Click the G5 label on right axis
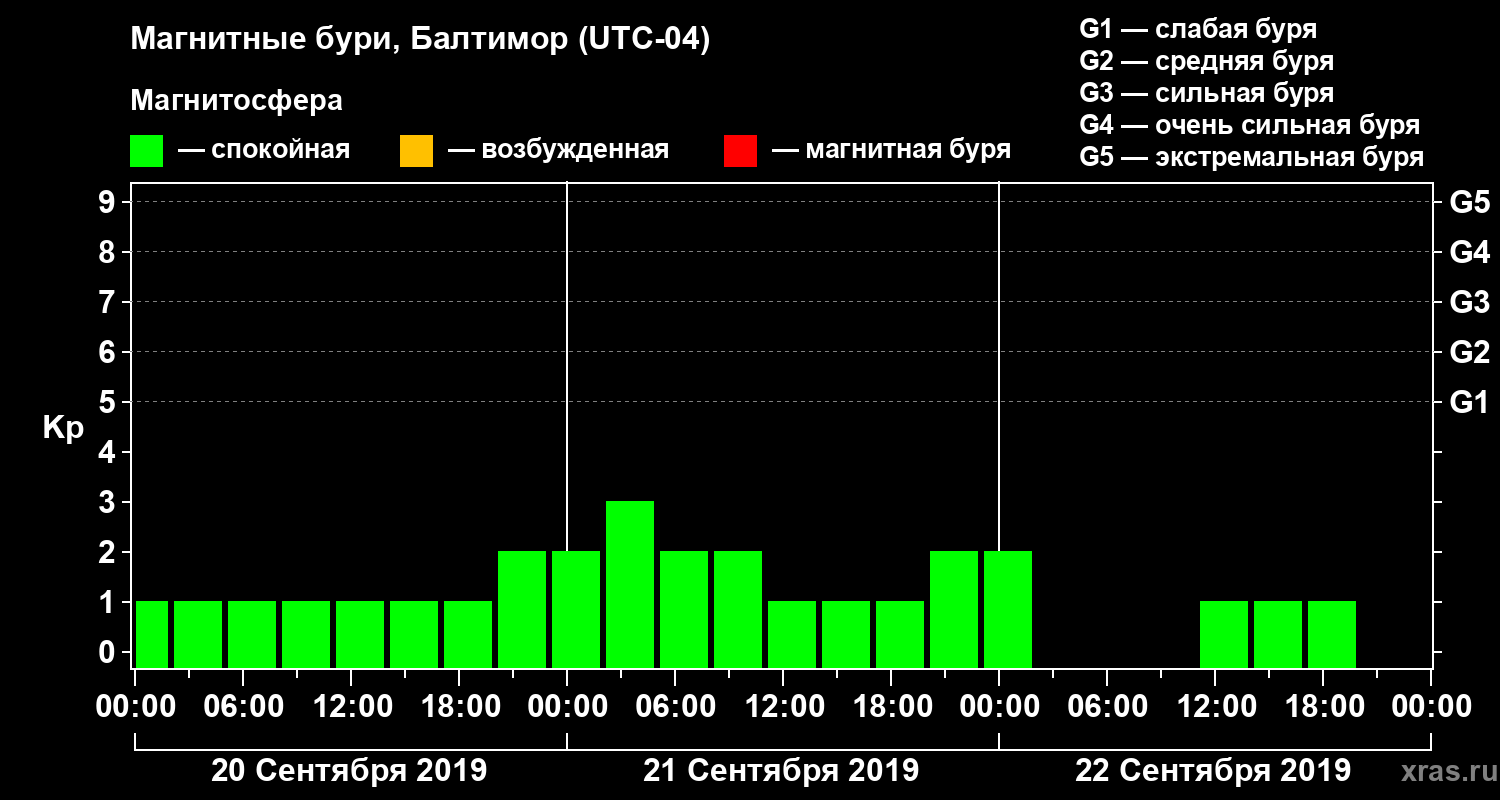The height and width of the screenshot is (800, 1500). [x=1469, y=202]
